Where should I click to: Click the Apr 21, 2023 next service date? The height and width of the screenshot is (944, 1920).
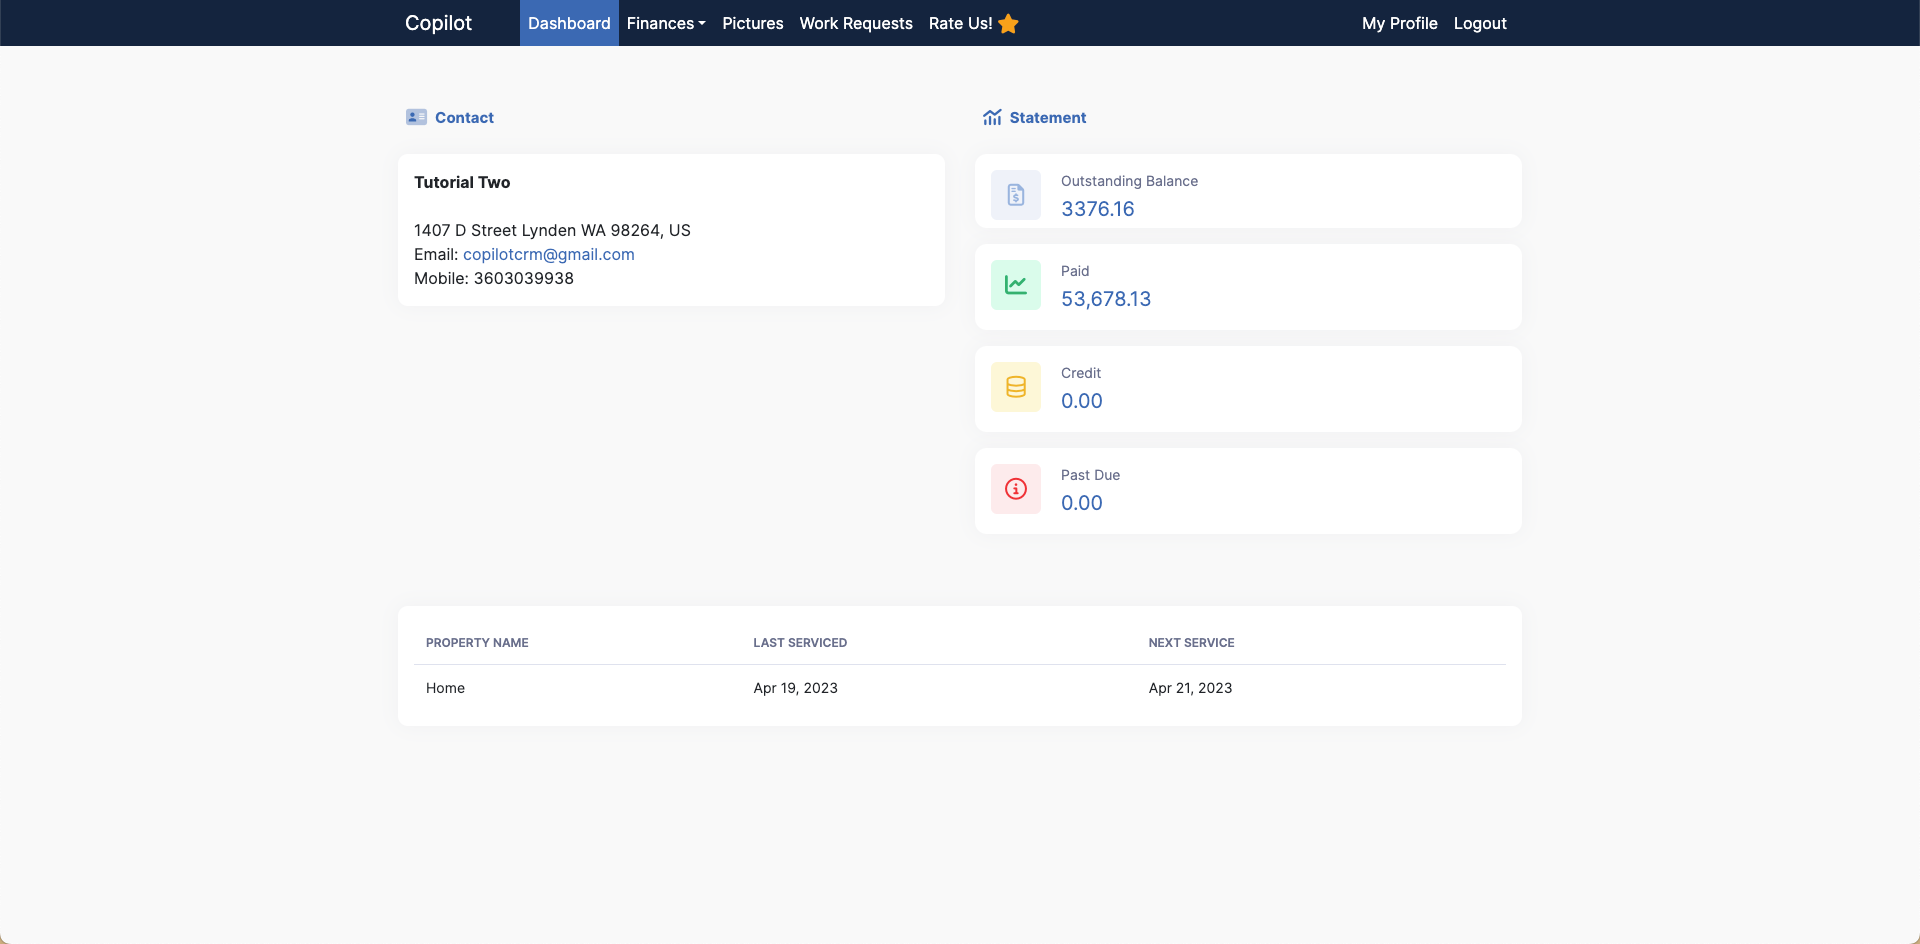coord(1190,688)
